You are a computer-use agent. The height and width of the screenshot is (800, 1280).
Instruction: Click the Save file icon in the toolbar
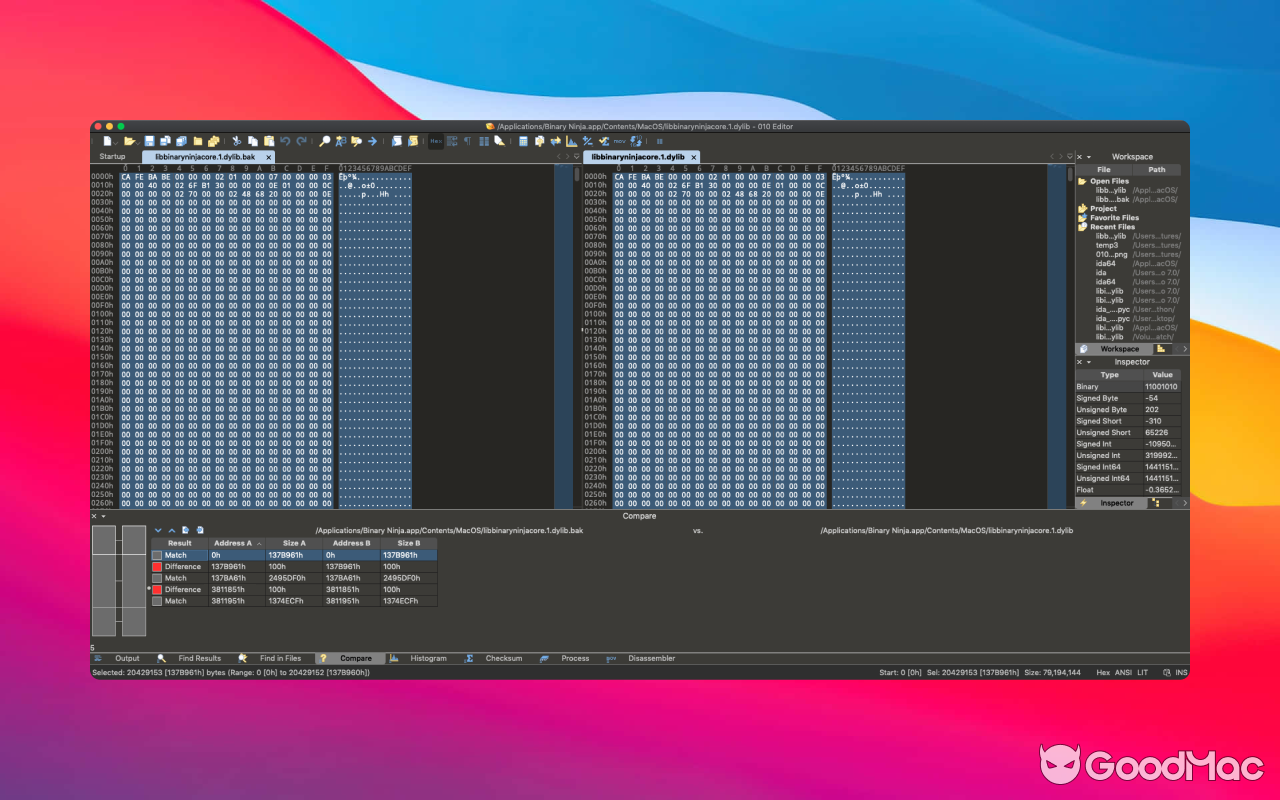coord(149,139)
